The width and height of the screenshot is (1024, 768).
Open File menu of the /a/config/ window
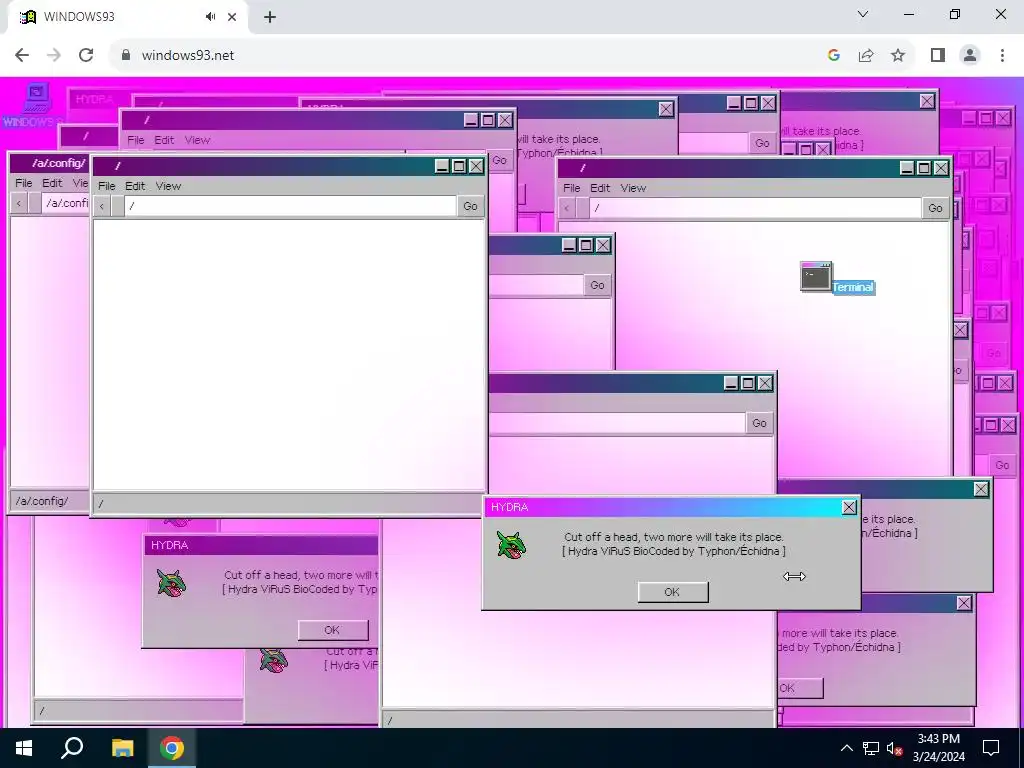(x=24, y=183)
